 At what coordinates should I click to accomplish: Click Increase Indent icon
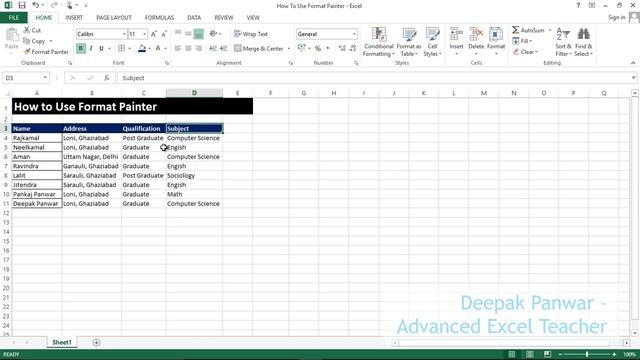[x=223, y=48]
